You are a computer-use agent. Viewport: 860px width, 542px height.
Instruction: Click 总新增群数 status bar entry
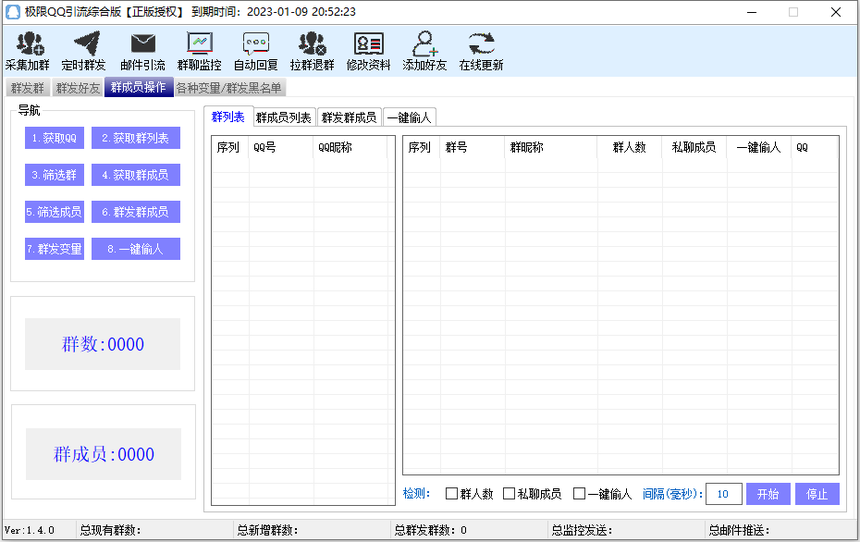pyautogui.click(x=267, y=530)
